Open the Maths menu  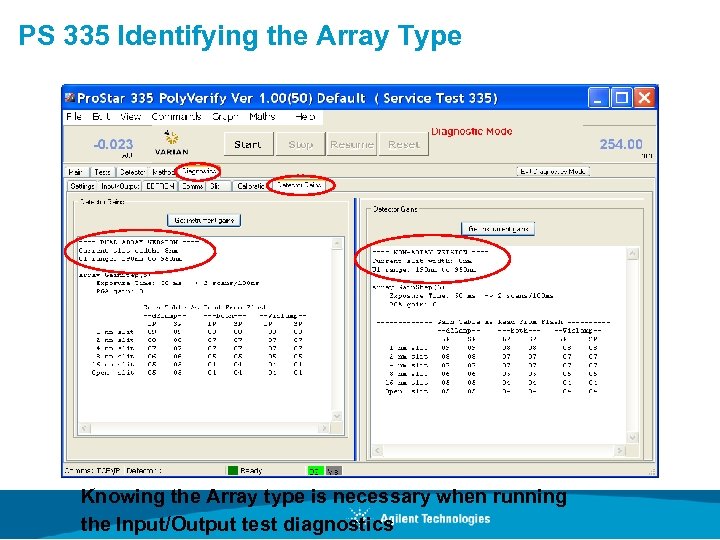[x=262, y=117]
